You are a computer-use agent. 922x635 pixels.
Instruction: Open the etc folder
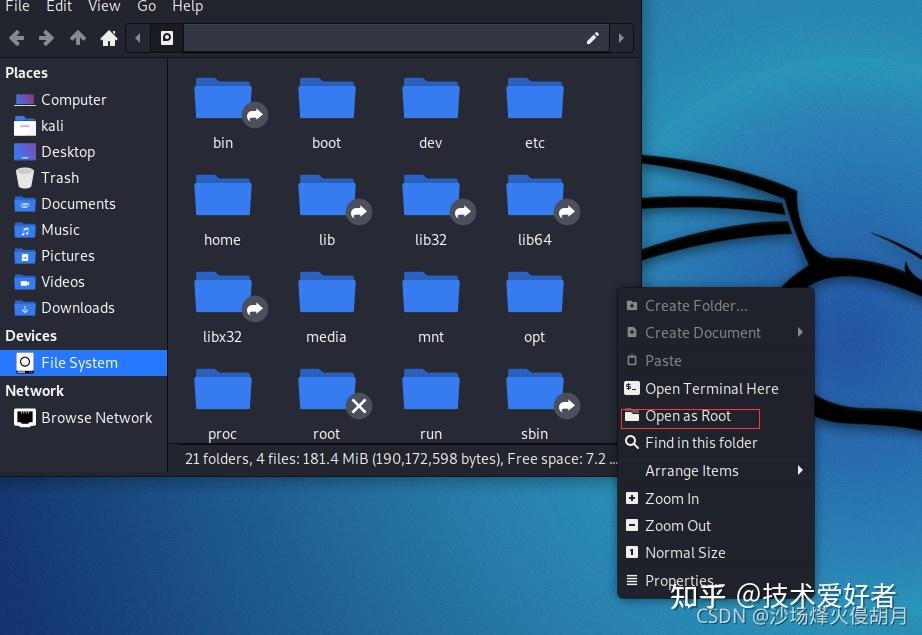[x=535, y=113]
